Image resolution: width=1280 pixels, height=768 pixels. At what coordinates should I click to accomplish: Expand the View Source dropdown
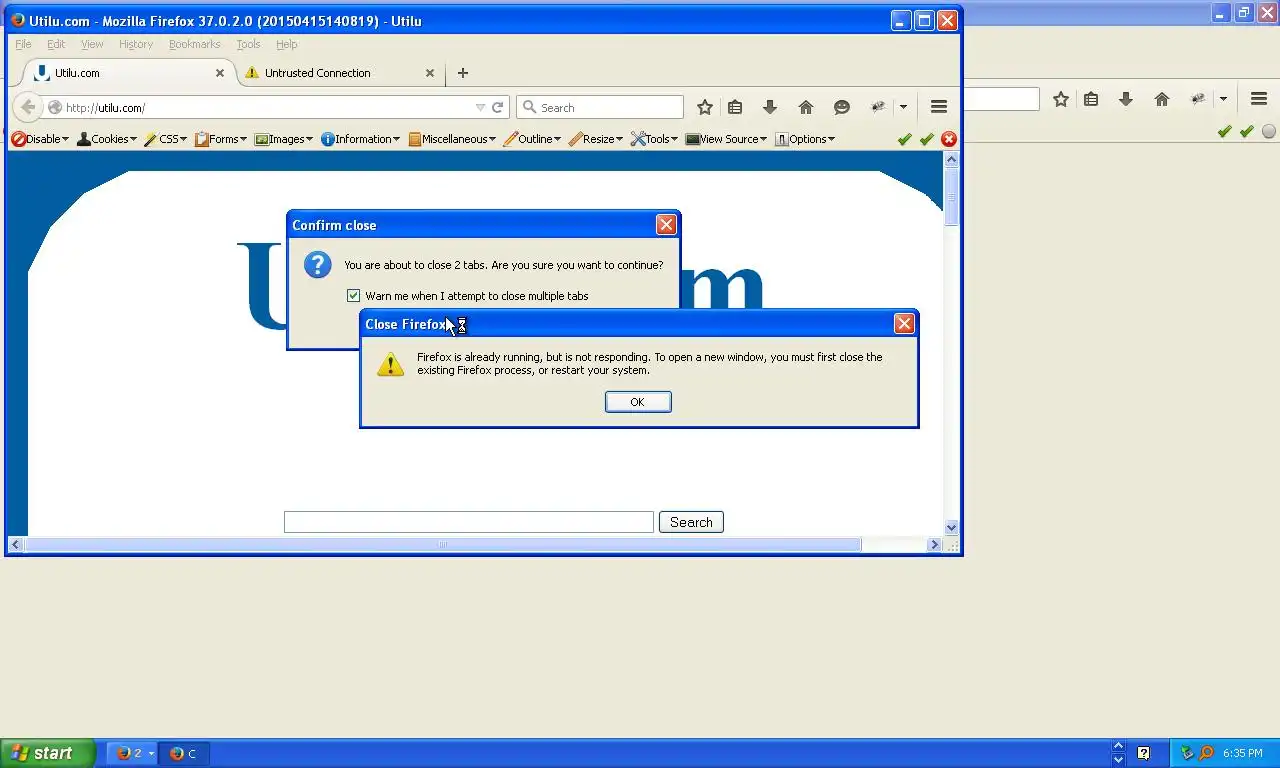coord(726,139)
